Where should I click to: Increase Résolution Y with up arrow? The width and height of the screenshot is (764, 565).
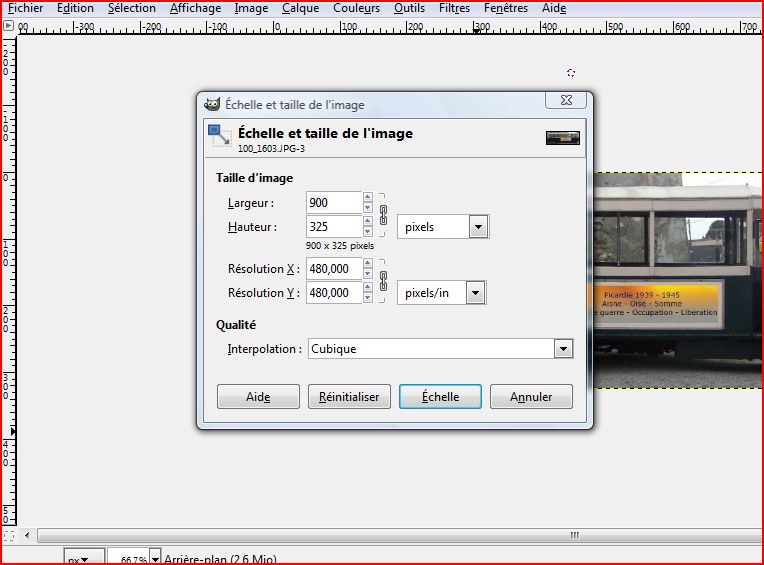(x=368, y=287)
